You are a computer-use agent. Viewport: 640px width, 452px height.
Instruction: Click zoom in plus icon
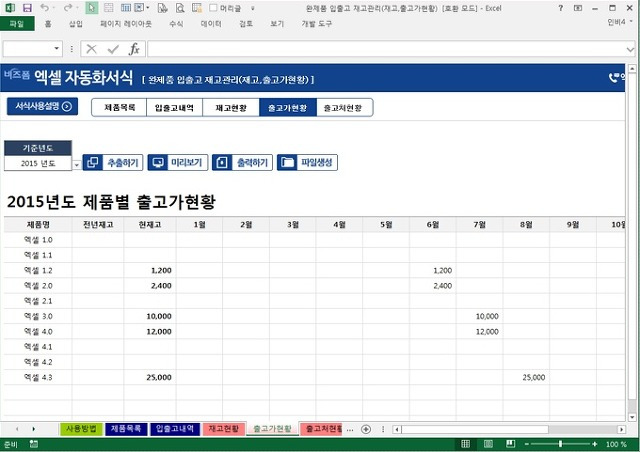[594, 444]
